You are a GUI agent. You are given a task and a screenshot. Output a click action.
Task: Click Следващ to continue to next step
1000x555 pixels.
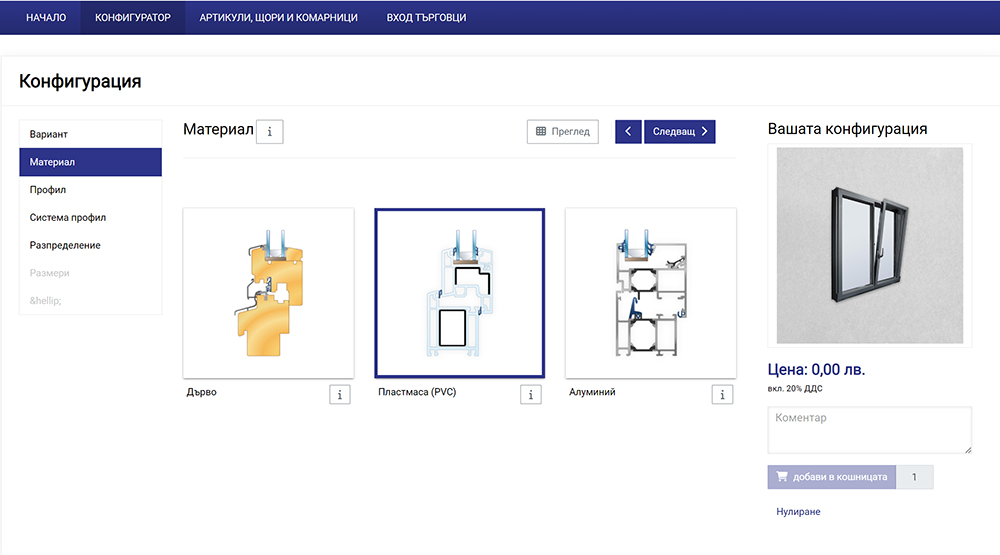click(x=680, y=131)
